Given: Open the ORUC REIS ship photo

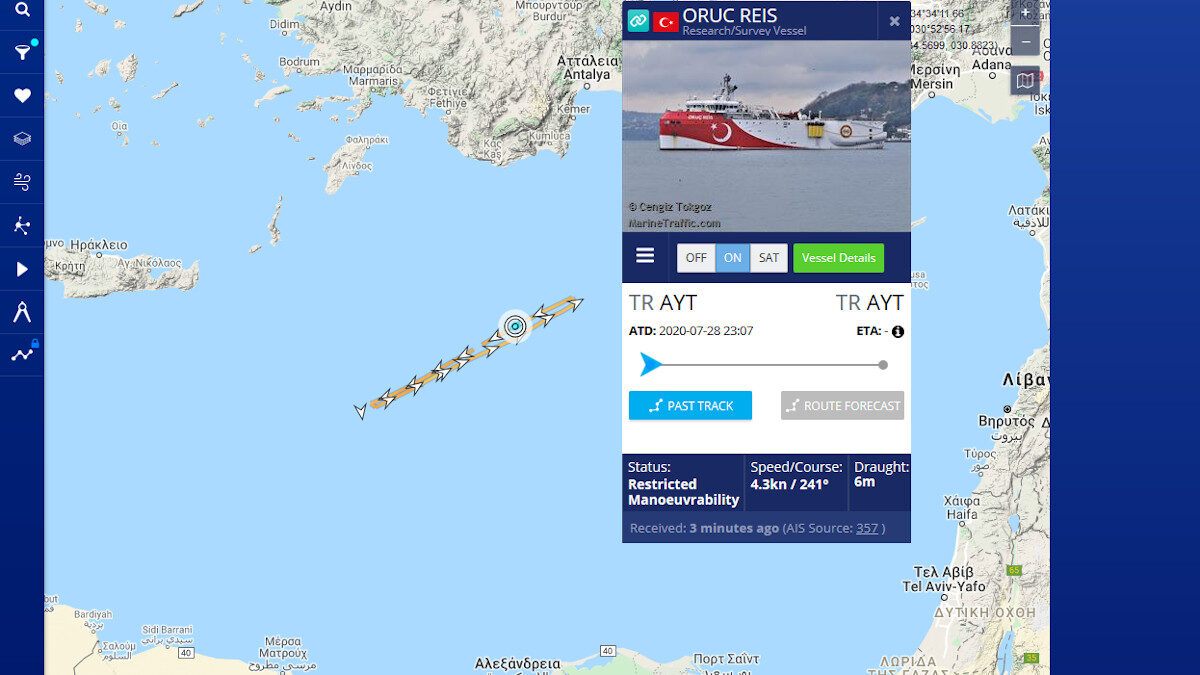Looking at the screenshot, I should tap(766, 136).
